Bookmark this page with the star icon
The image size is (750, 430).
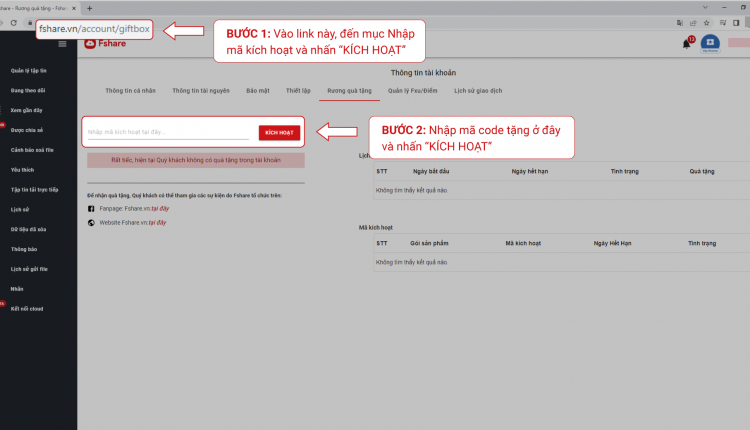click(x=706, y=23)
